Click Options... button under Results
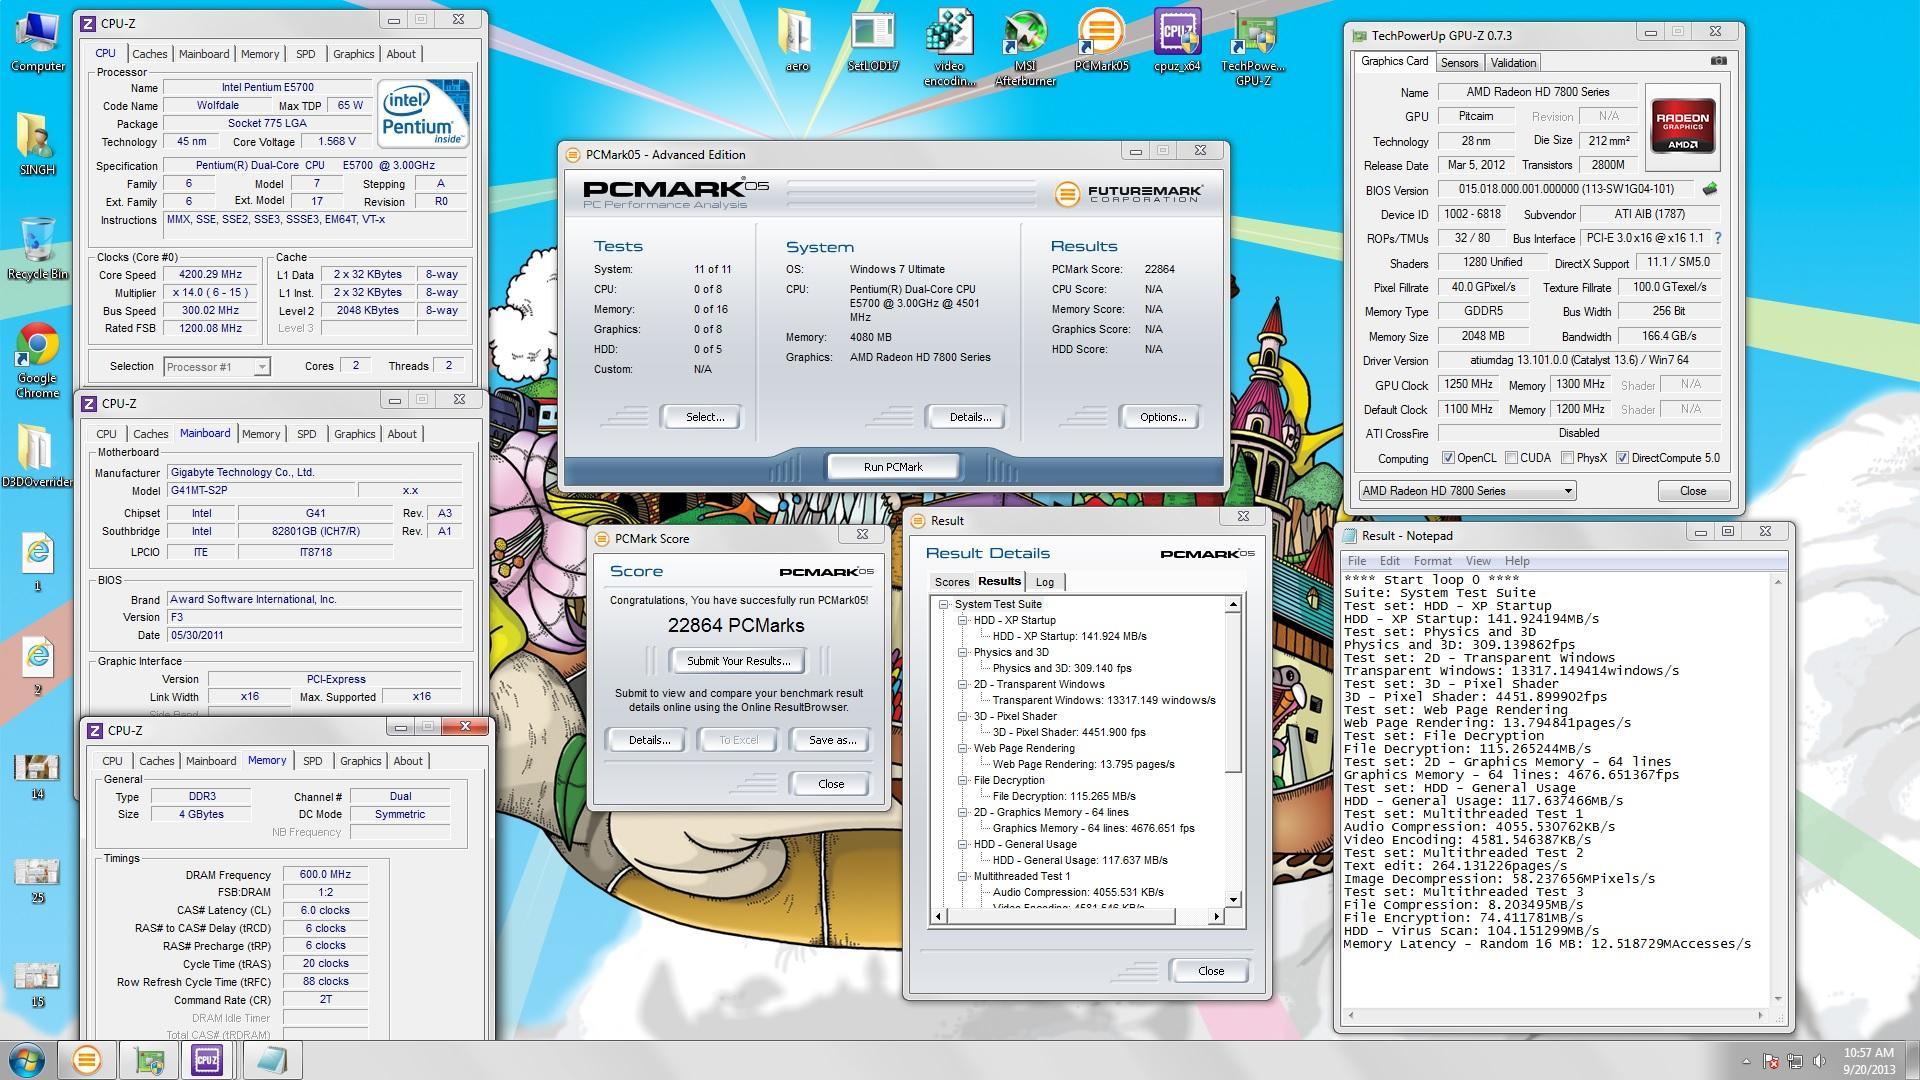Screen dimensions: 1920x1080 (1162, 417)
